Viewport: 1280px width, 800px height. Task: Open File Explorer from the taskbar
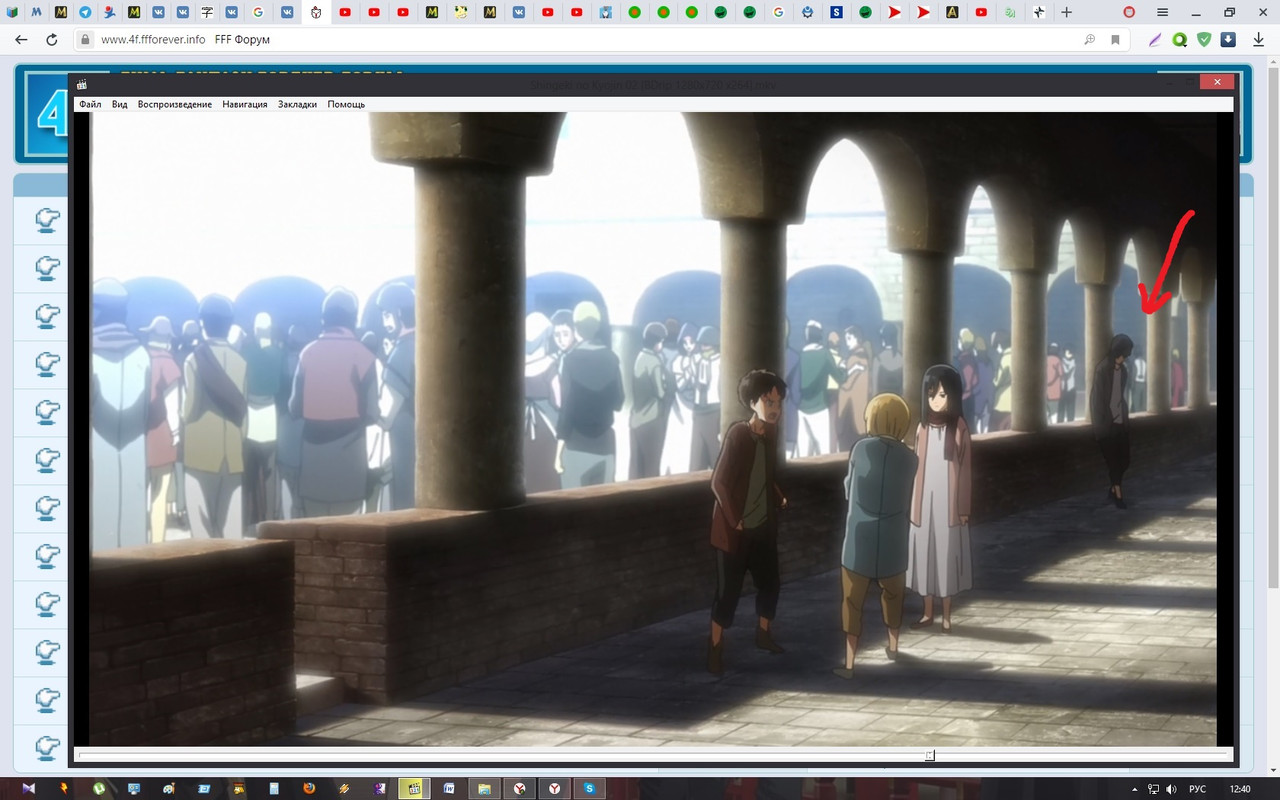[484, 788]
